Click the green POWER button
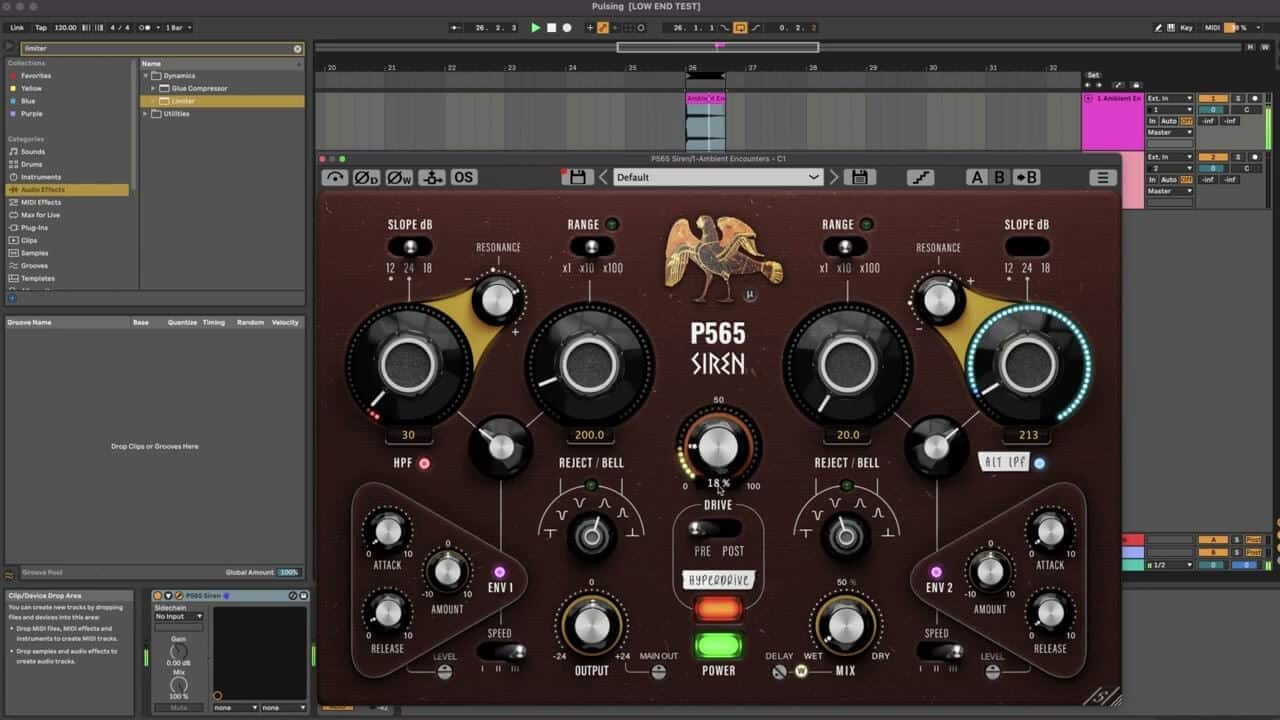Viewport: 1280px width, 720px height. click(718, 645)
